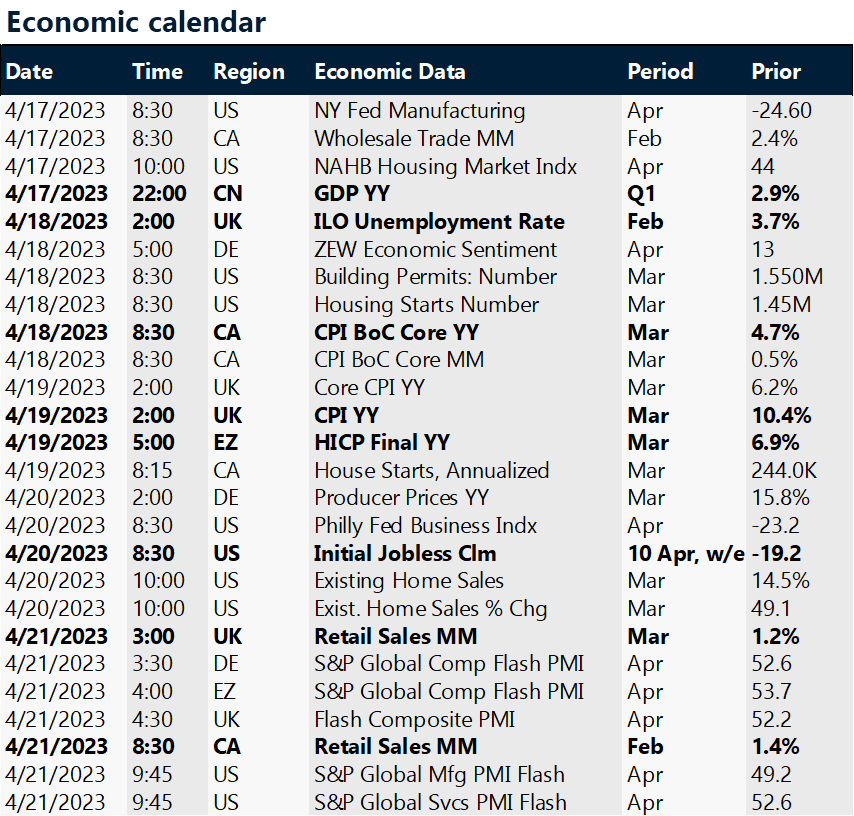
Task: Click the Period column header
Action: pos(660,72)
